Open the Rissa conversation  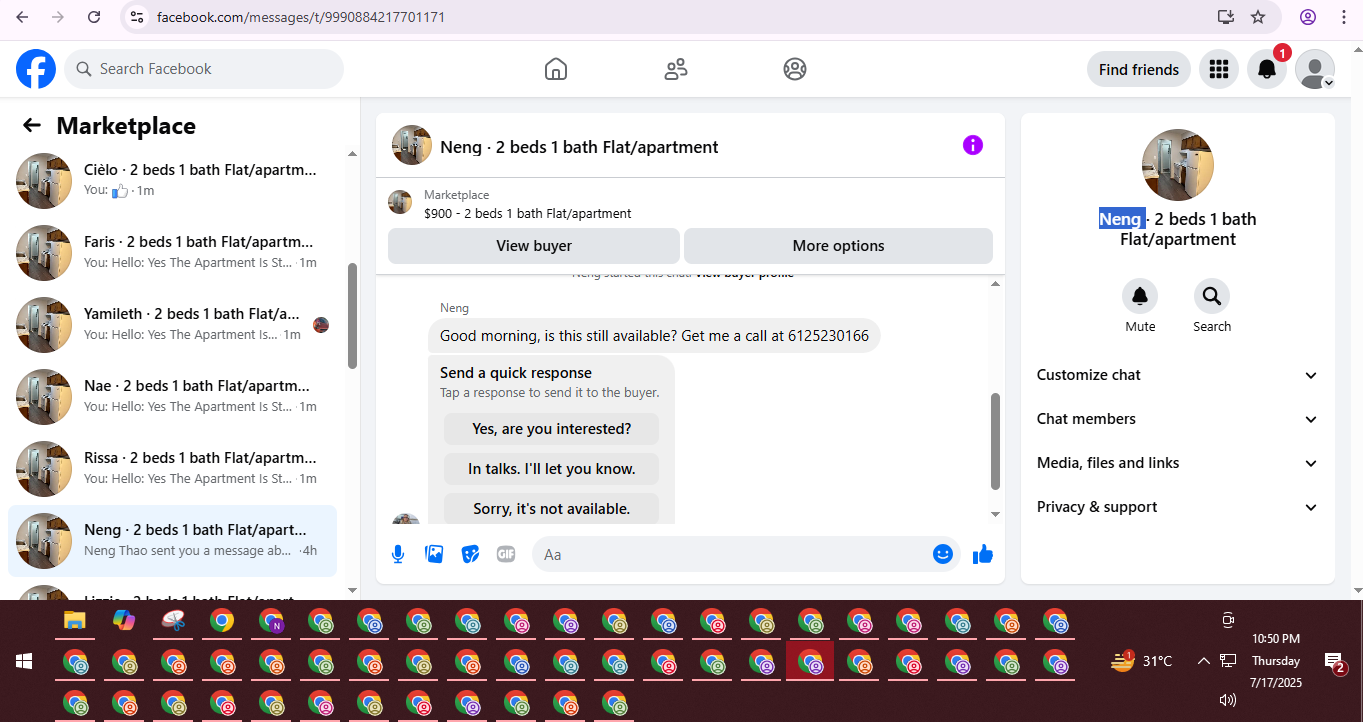coord(172,469)
